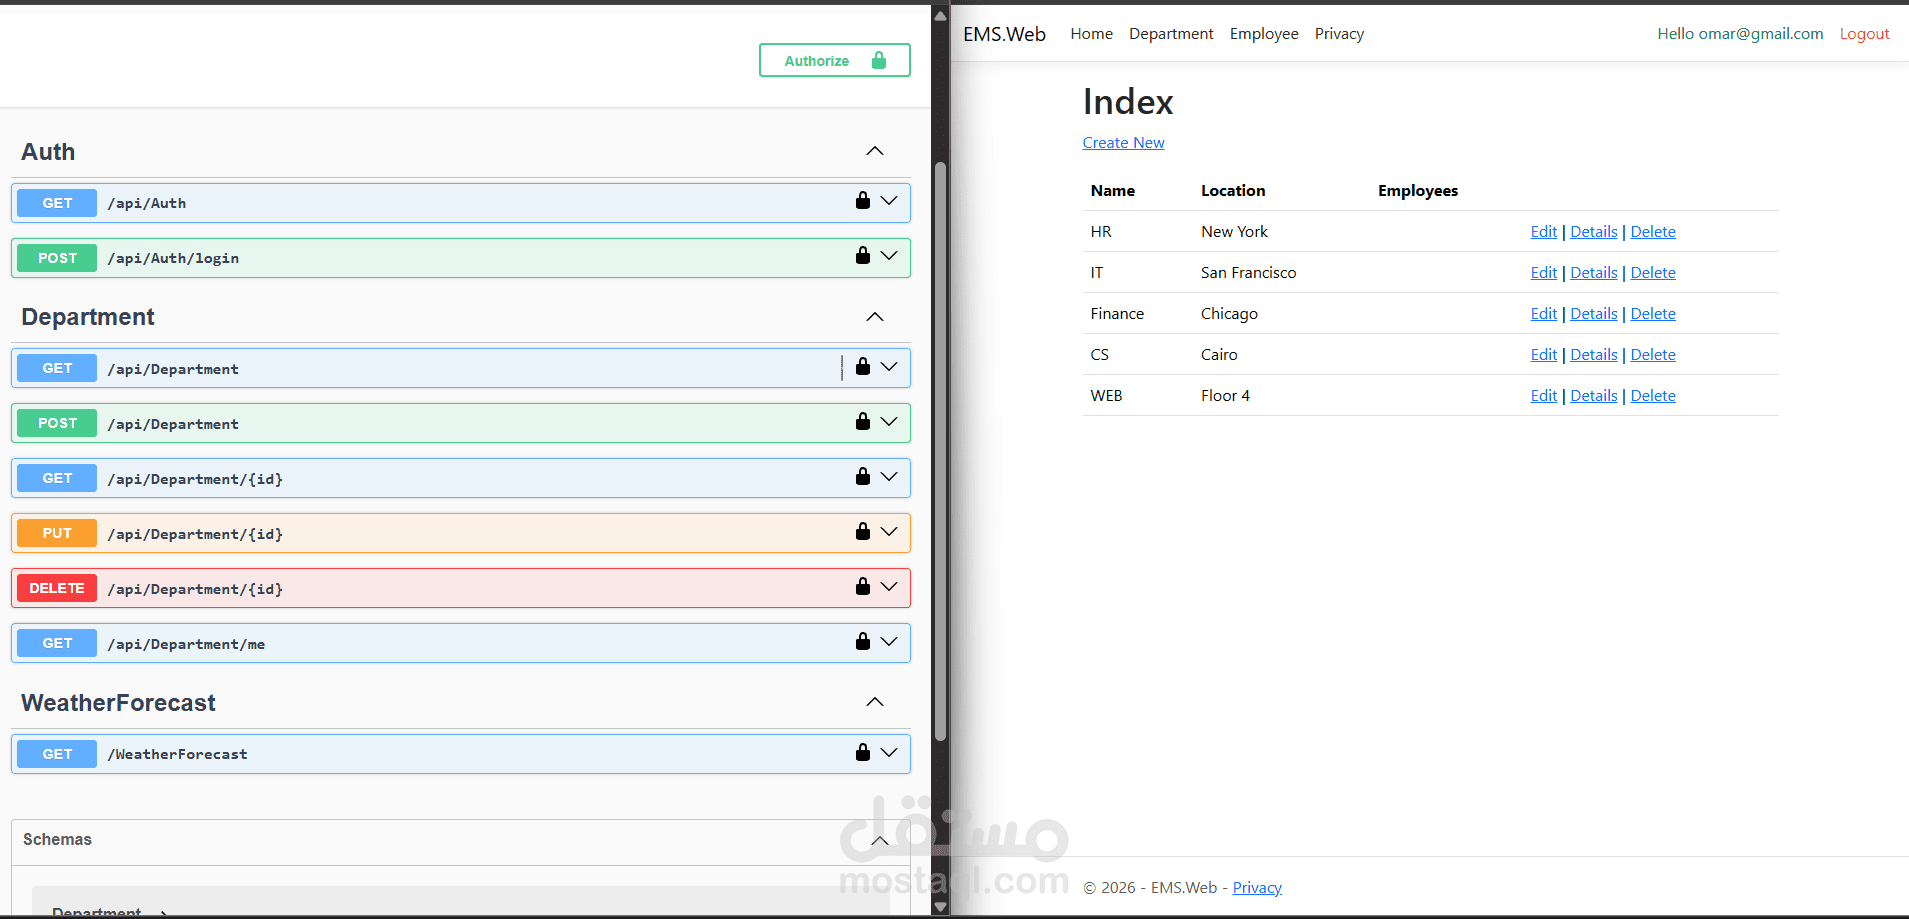1909x919 pixels.
Task: Collapse the Department section
Action: point(875,317)
